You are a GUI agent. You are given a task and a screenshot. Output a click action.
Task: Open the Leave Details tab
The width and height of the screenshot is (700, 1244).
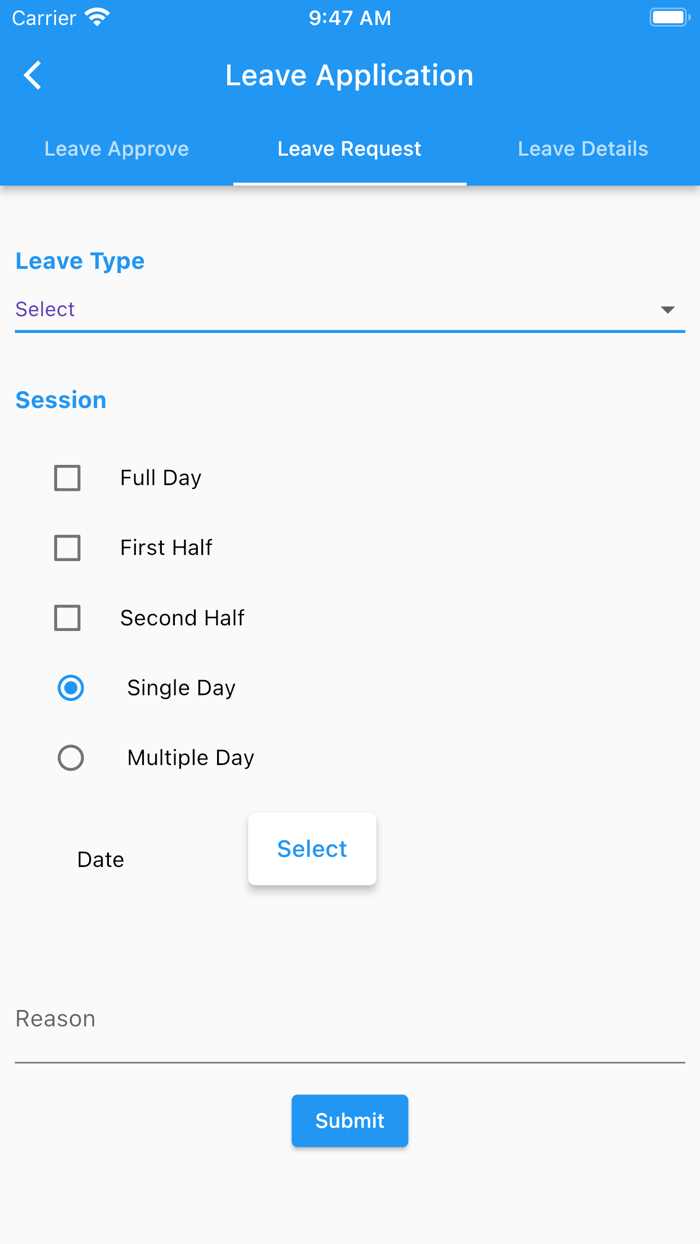pos(583,148)
